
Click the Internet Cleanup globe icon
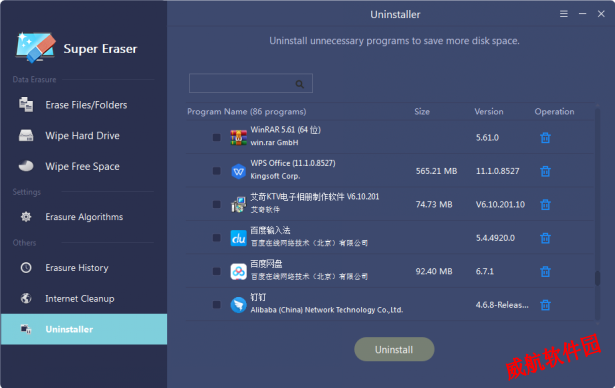pyautogui.click(x=26, y=299)
